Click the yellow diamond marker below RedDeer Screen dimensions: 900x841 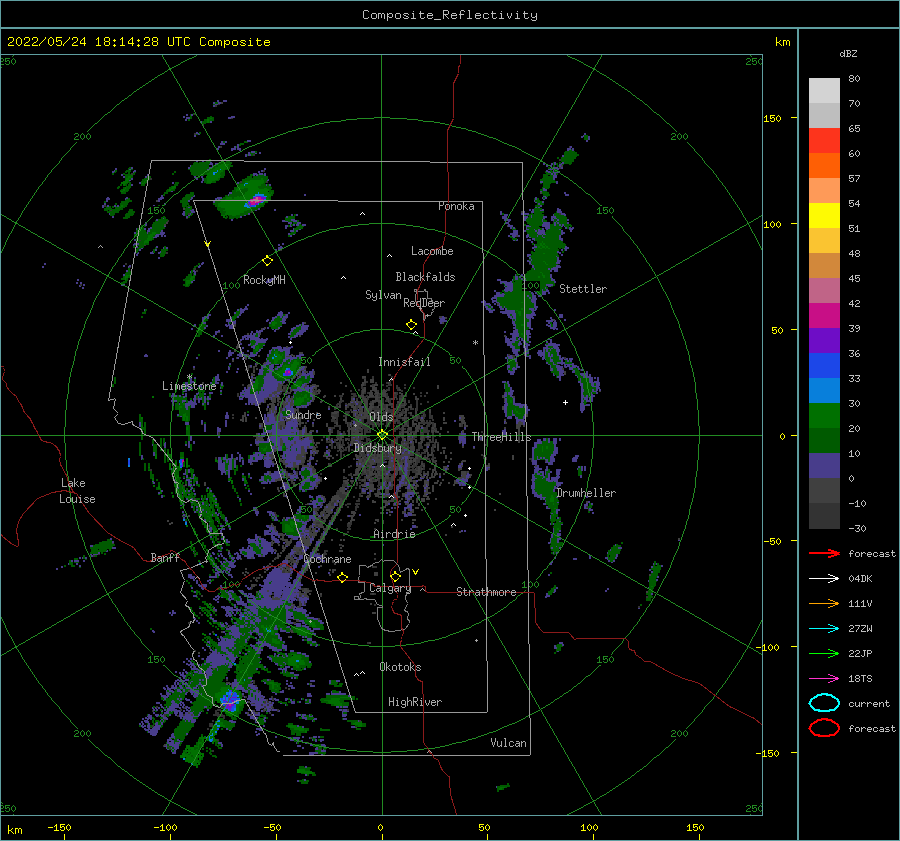[x=412, y=325]
